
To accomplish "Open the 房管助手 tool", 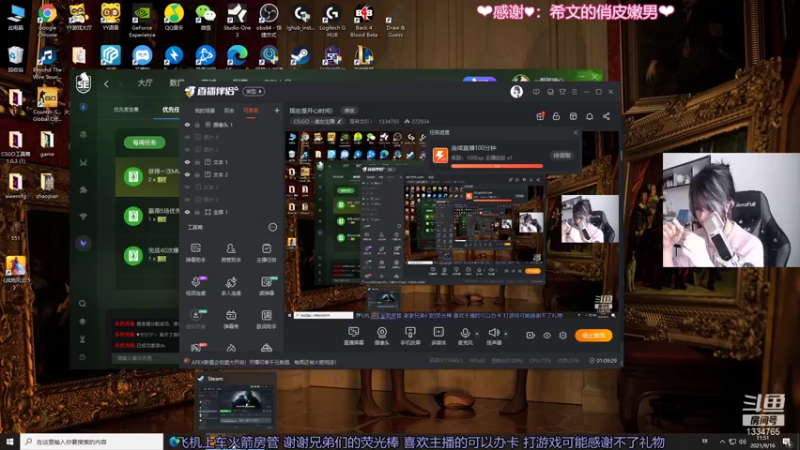I will tap(231, 253).
